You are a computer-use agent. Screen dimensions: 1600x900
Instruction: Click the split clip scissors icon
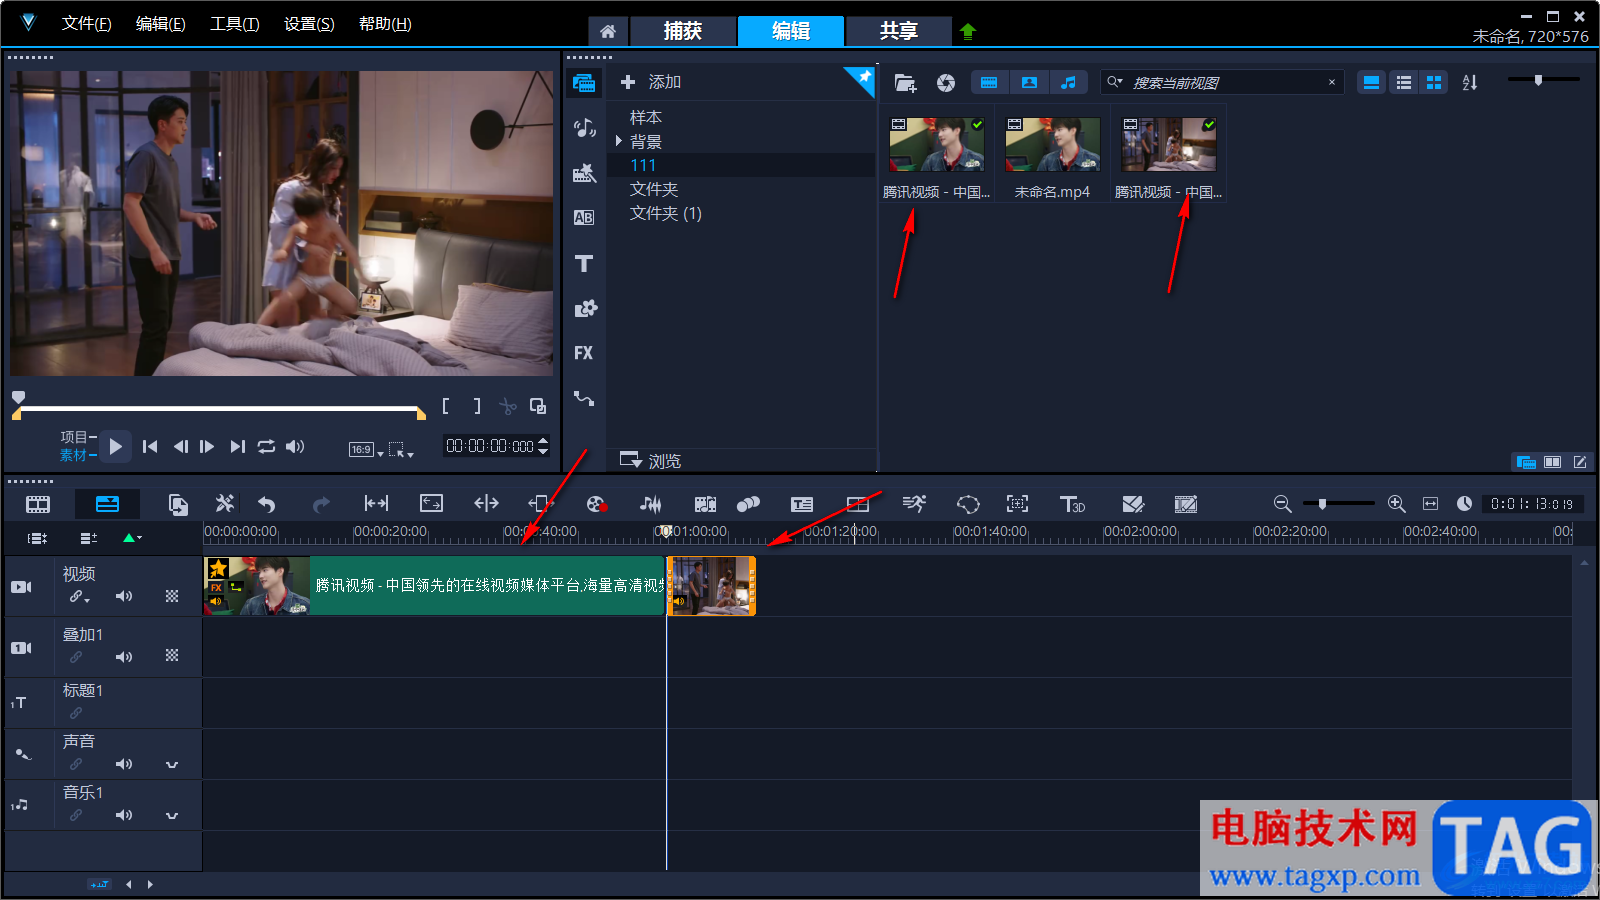508,406
